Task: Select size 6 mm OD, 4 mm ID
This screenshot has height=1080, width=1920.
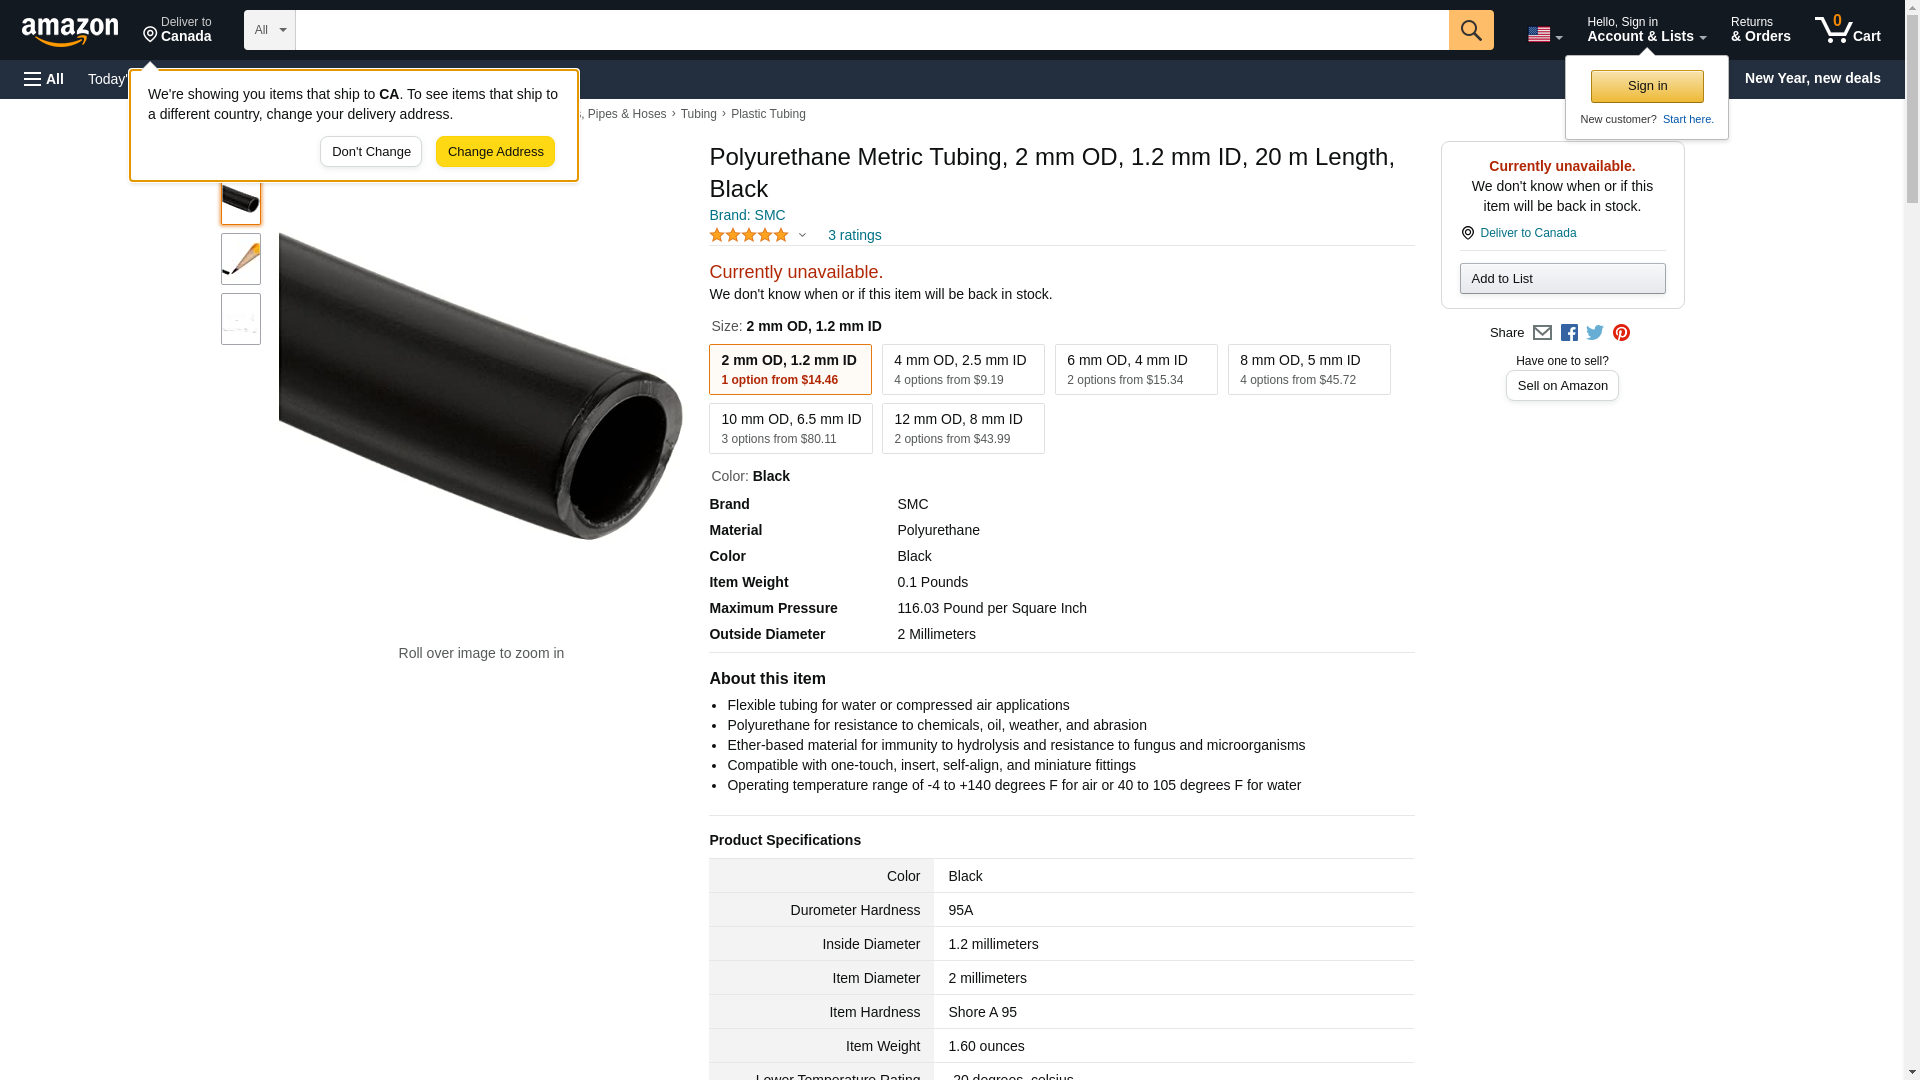Action: (1135, 369)
